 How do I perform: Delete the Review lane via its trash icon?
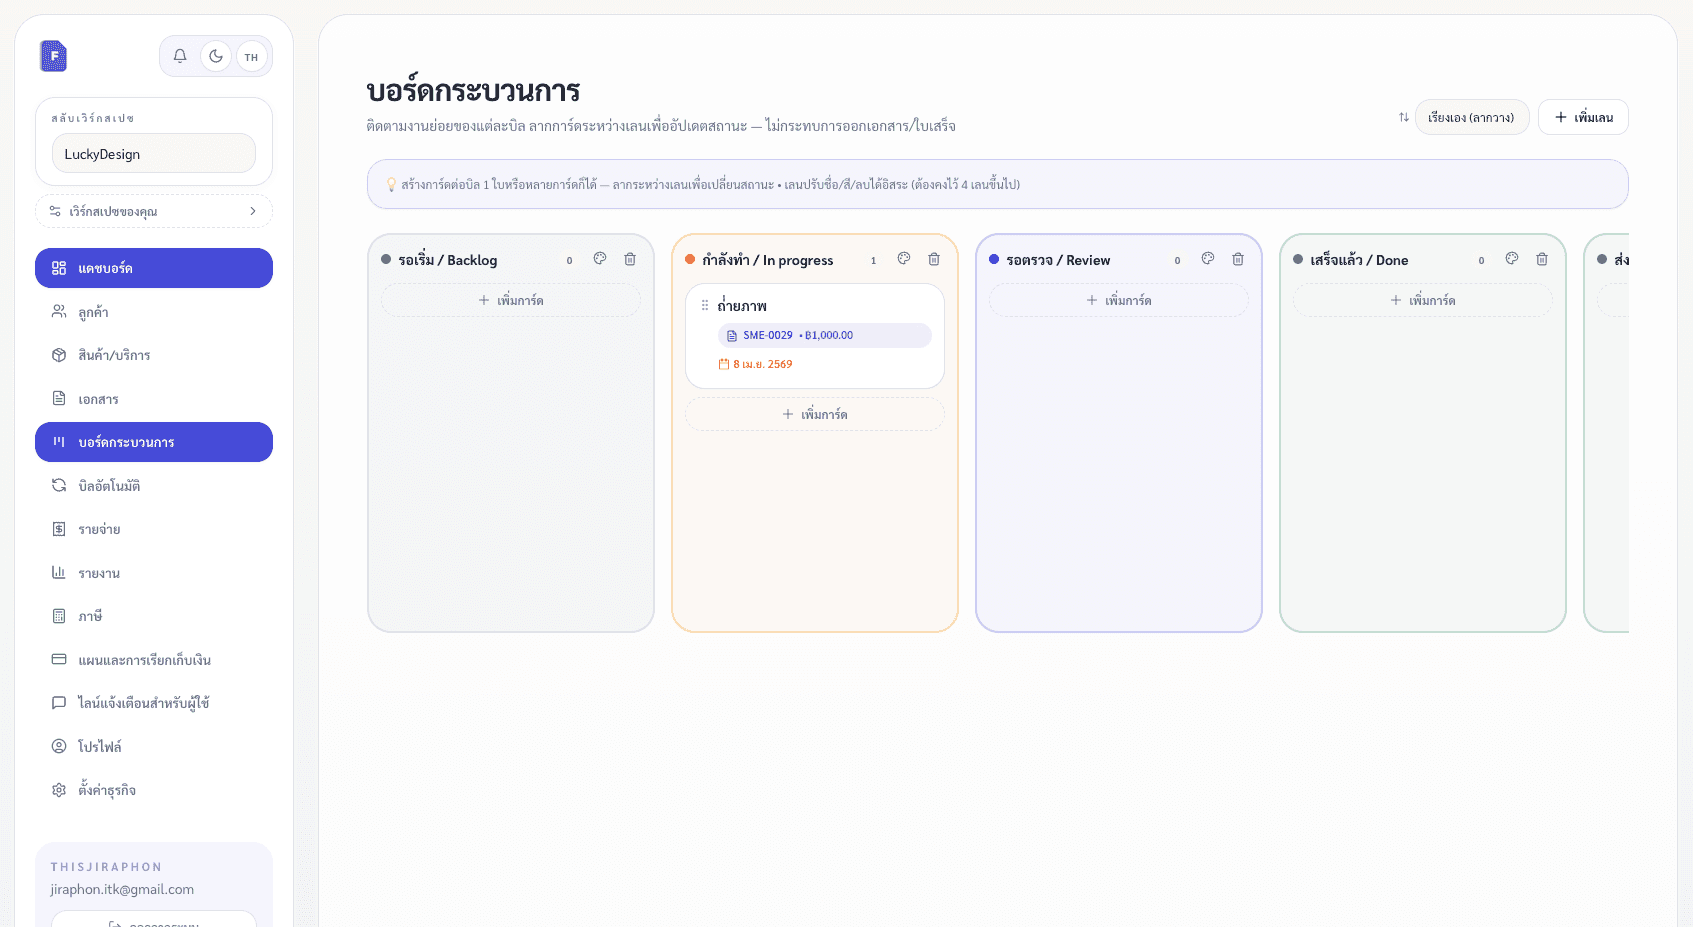pos(1238,259)
